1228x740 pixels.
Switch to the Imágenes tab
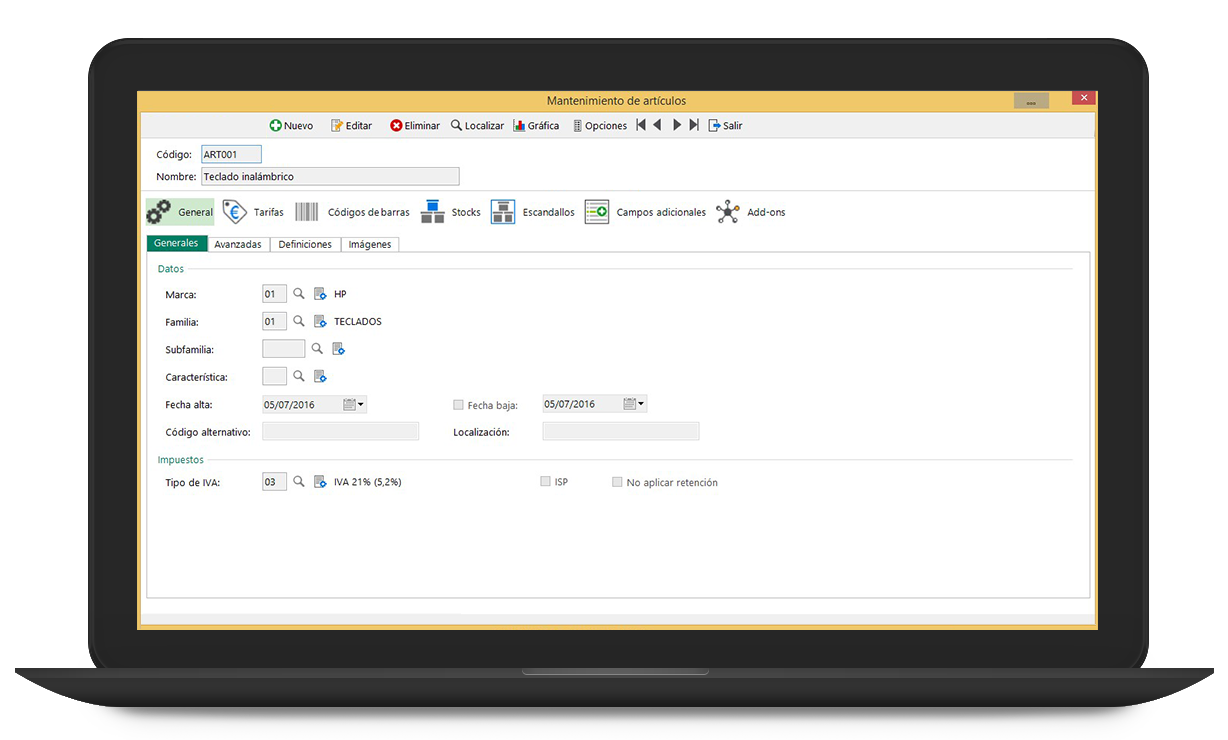pyautogui.click(x=370, y=244)
